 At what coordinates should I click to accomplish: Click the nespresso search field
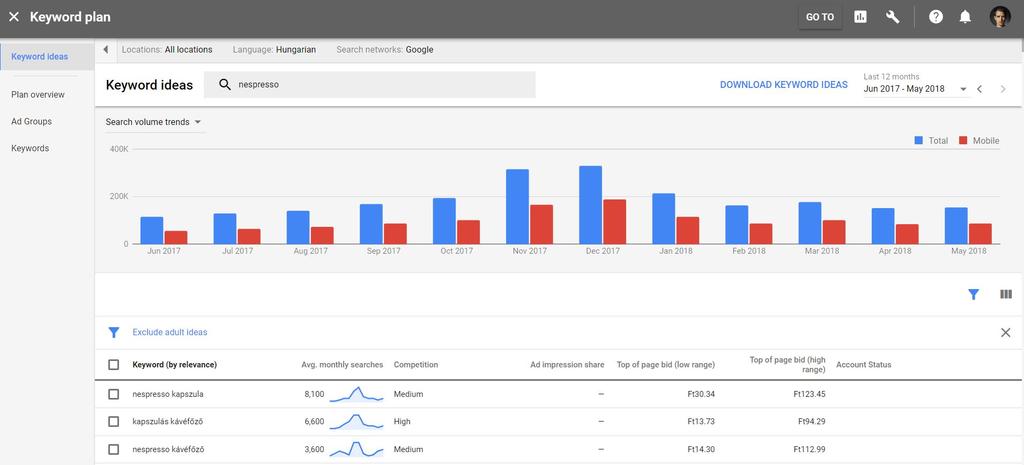coord(370,85)
